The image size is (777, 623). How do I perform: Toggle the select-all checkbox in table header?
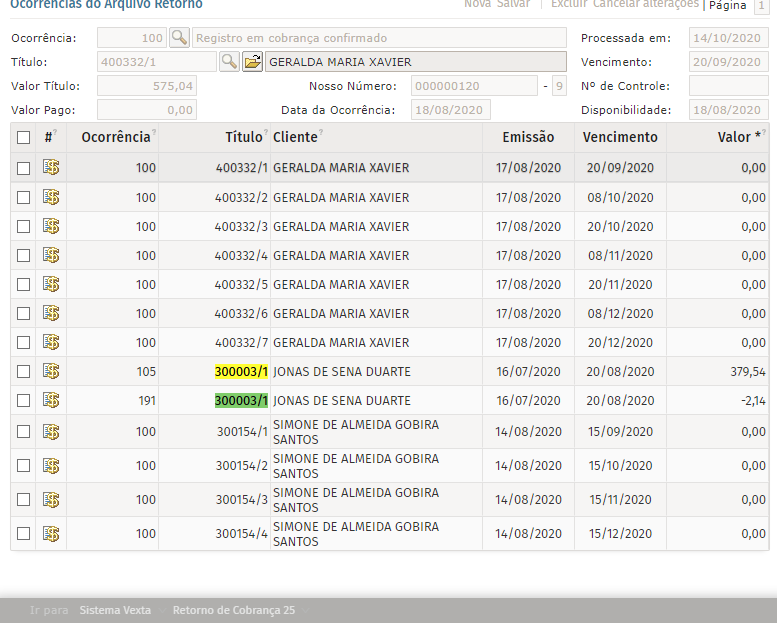[23, 138]
